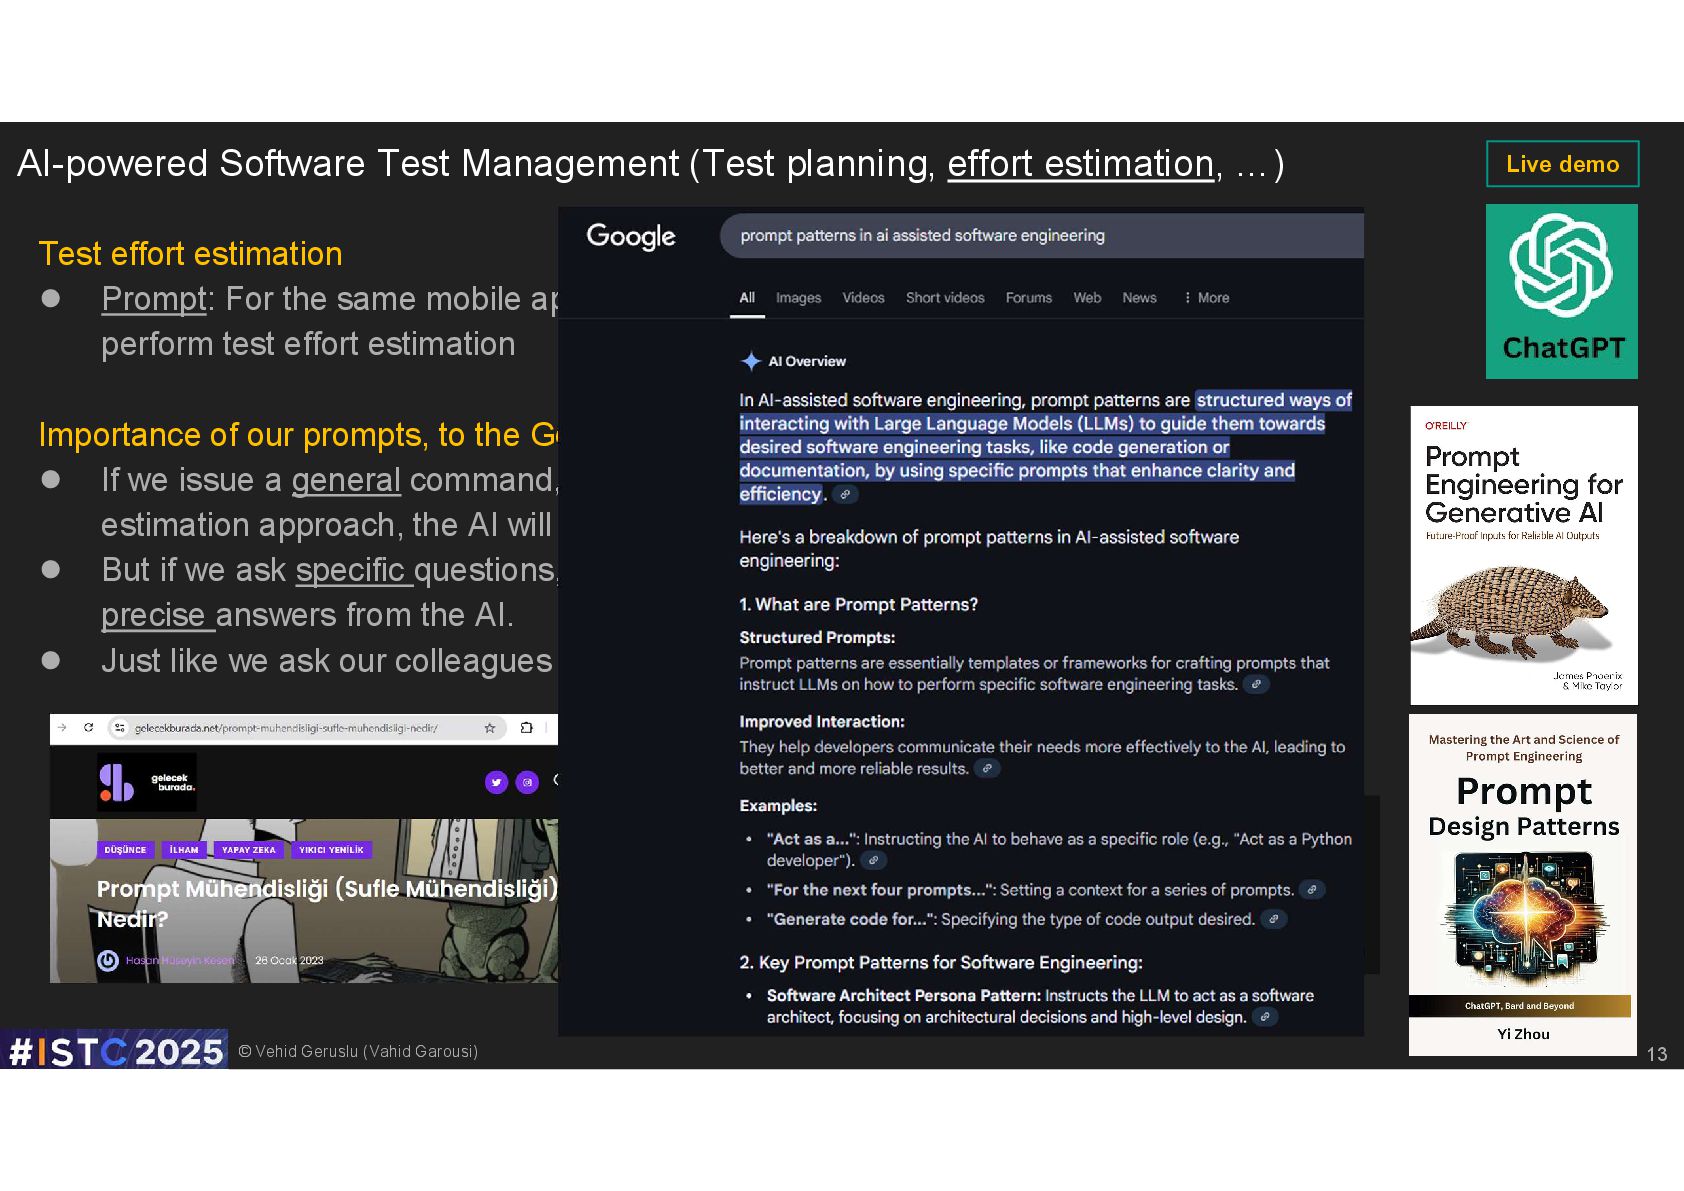This screenshot has height=1191, width=1684.
Task: Switch to the Short videos tab
Action: [945, 298]
